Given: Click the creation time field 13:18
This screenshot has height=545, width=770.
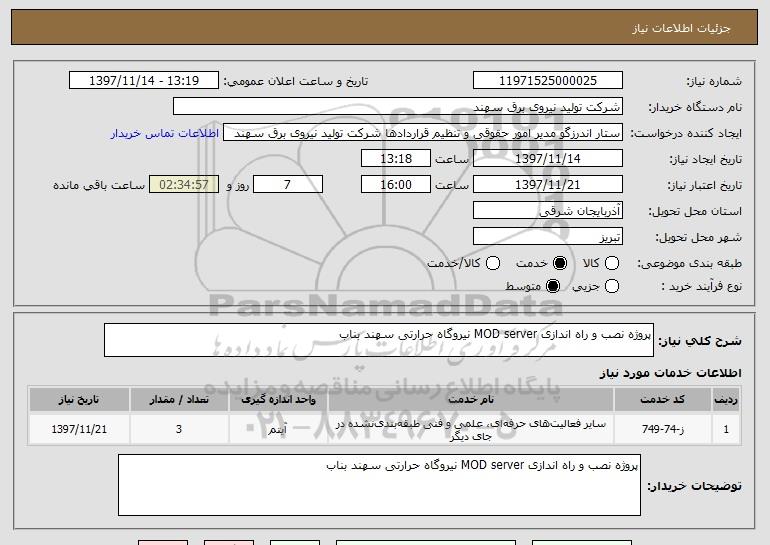Looking at the screenshot, I should (x=396, y=159).
